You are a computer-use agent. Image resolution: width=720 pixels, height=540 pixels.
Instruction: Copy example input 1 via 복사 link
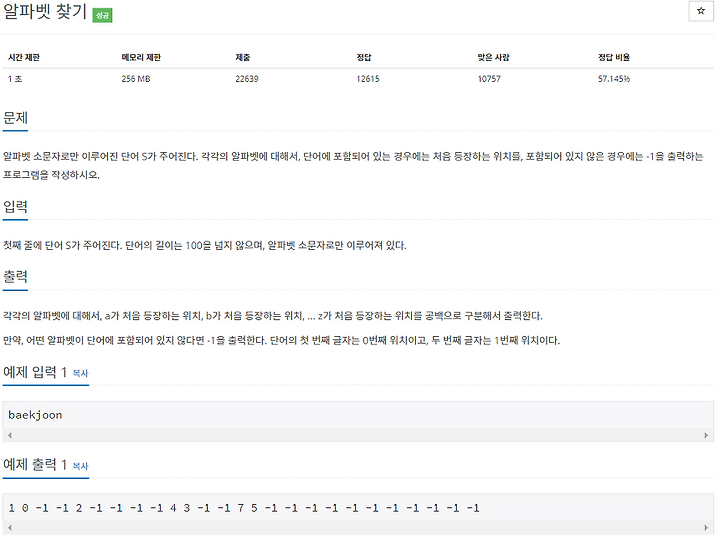point(80,373)
